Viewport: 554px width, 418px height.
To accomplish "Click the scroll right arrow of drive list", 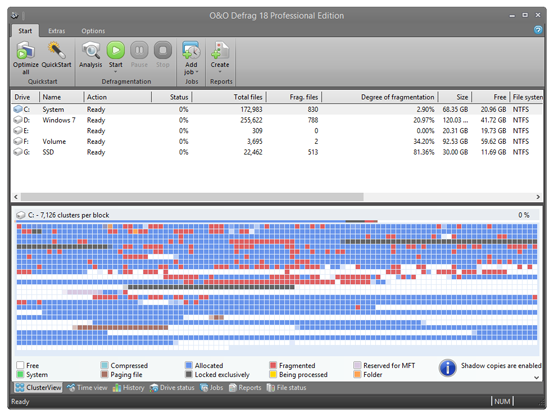I will (x=538, y=196).
